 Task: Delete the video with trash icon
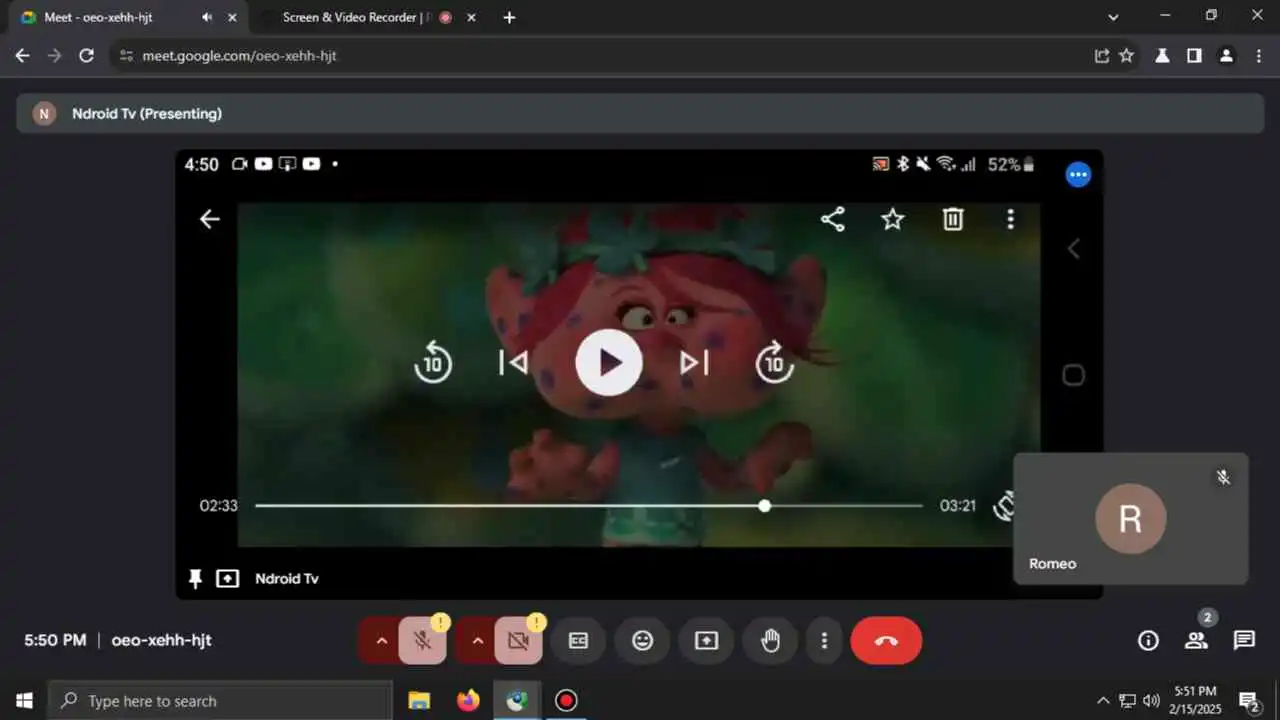pos(953,219)
